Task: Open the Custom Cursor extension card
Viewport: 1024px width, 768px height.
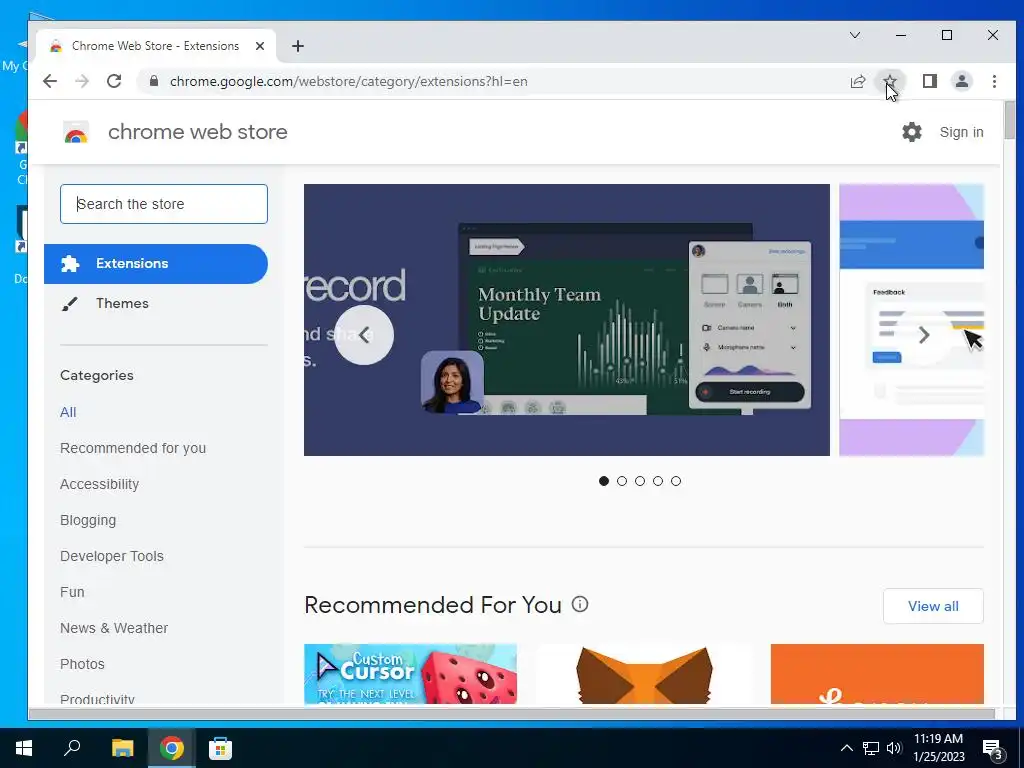Action: (410, 674)
